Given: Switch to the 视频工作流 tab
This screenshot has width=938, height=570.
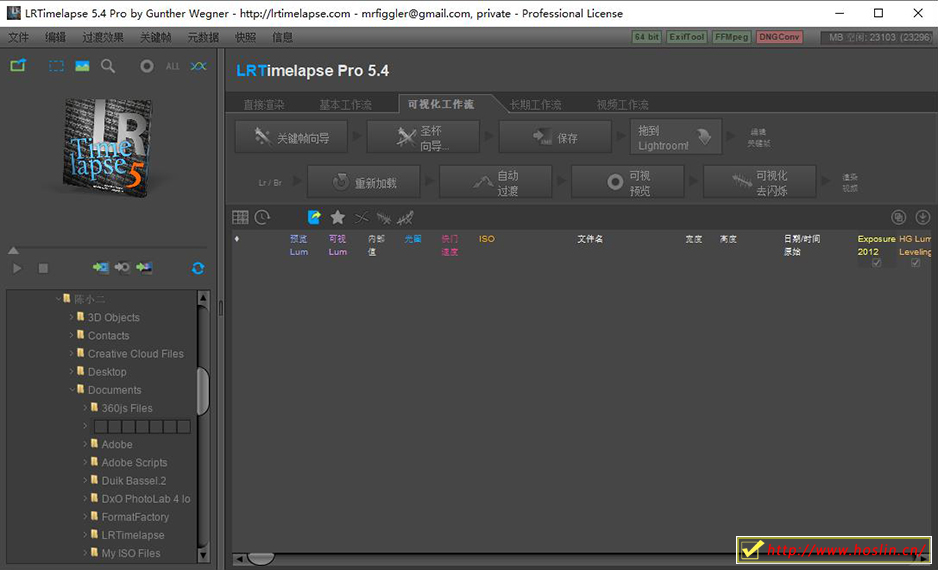Looking at the screenshot, I should (622, 105).
